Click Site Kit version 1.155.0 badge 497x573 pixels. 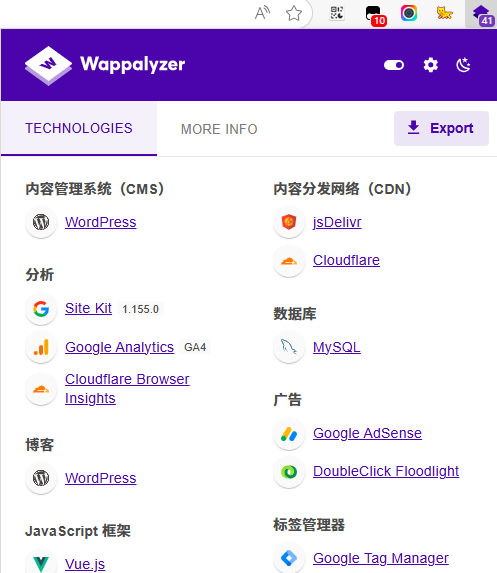pyautogui.click(x=140, y=309)
